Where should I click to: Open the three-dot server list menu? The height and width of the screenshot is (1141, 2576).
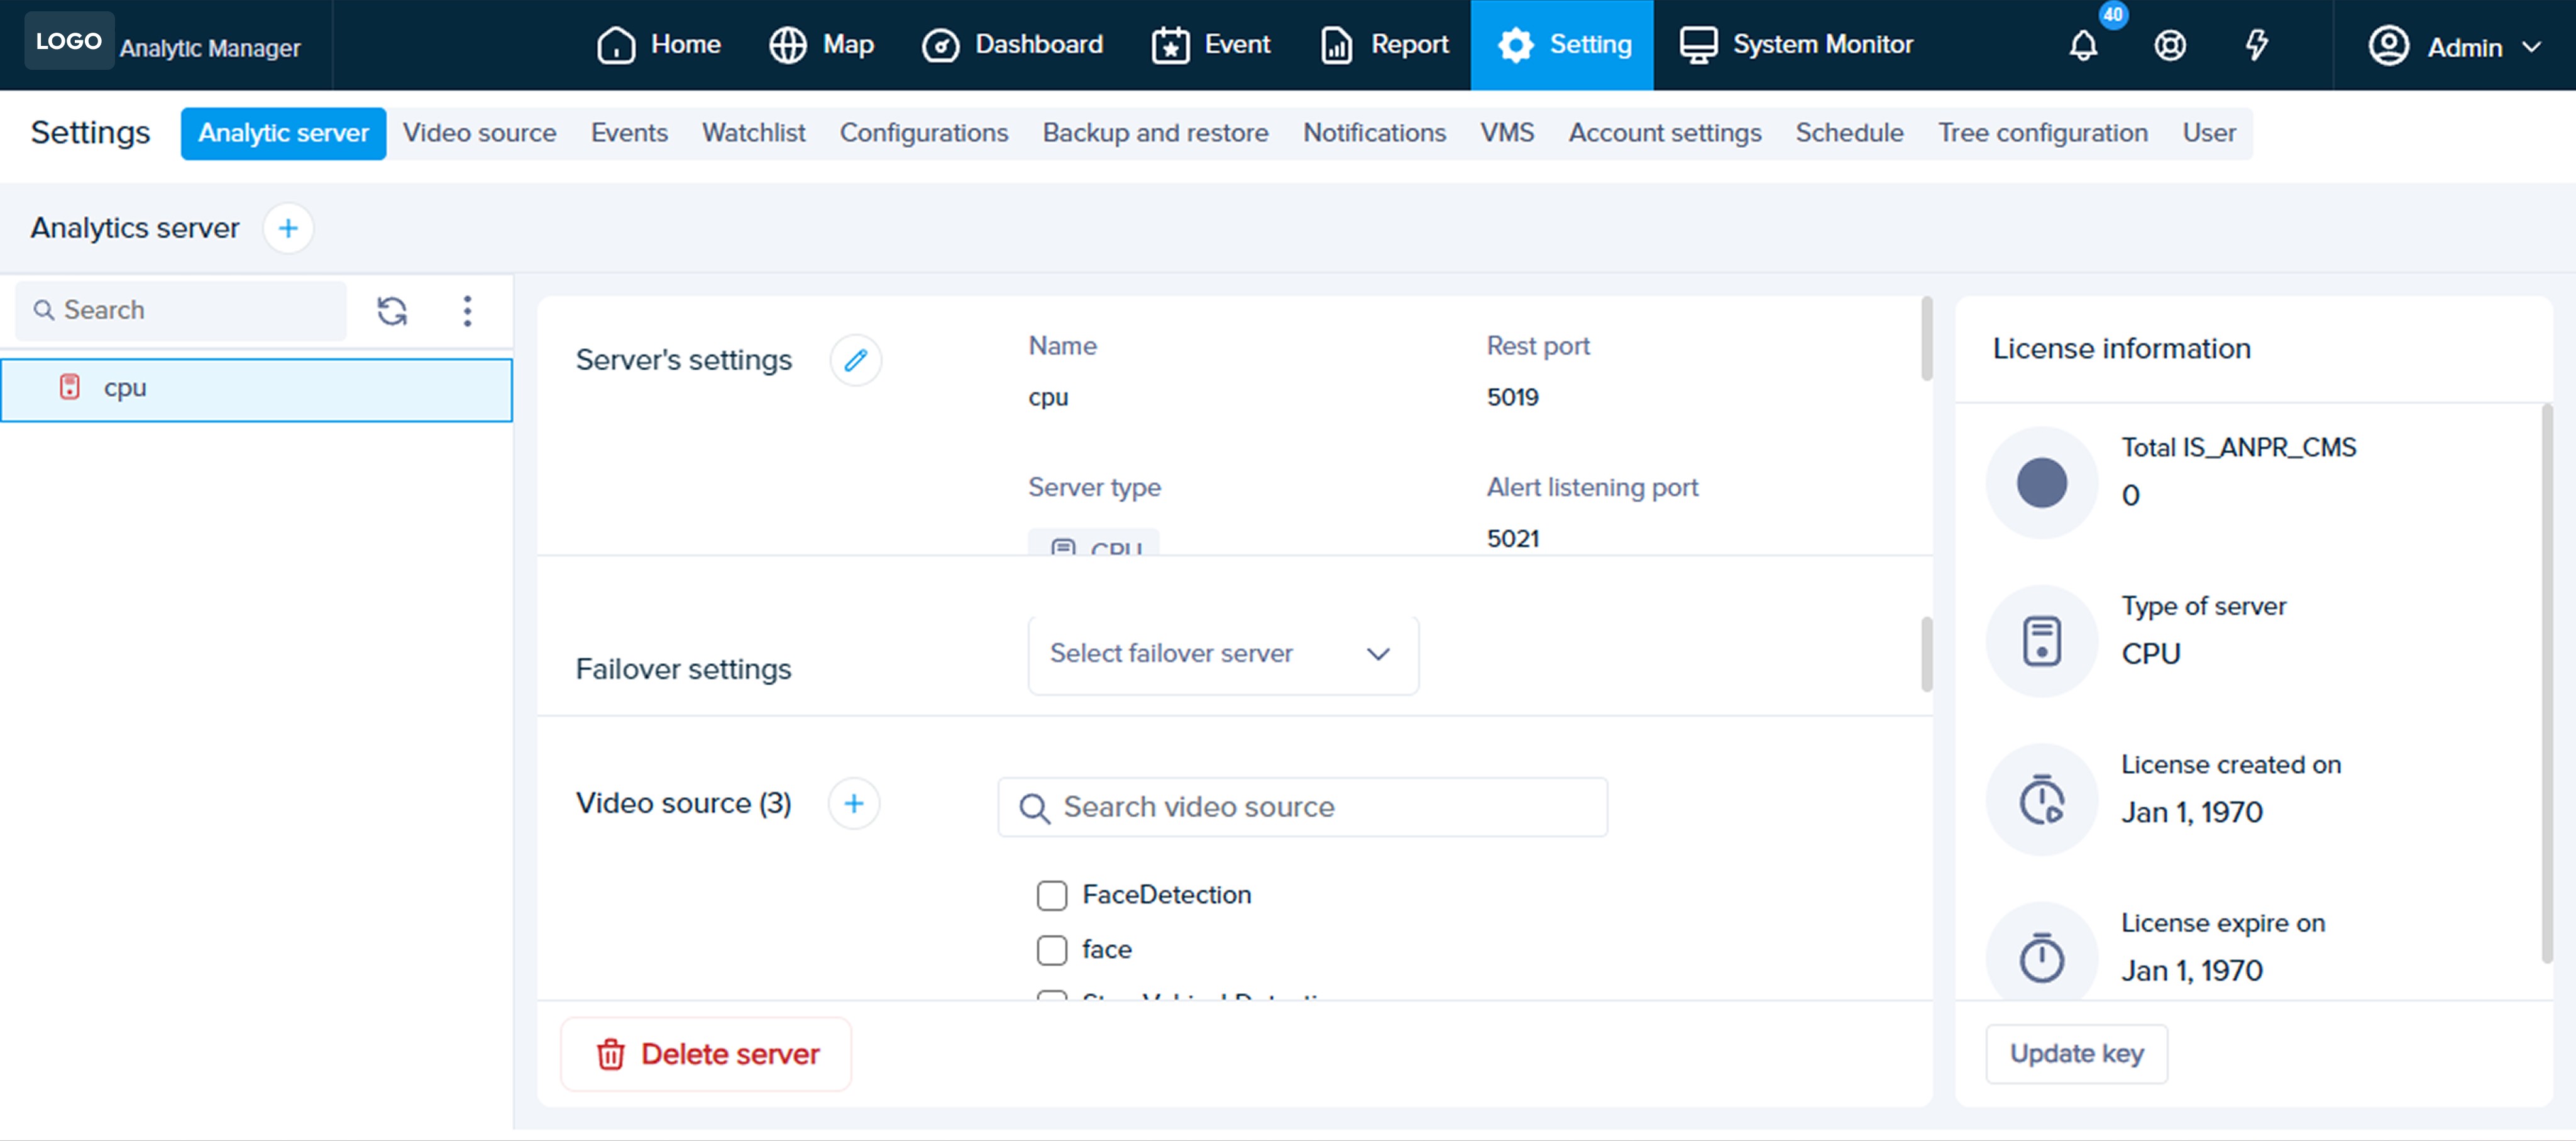tap(467, 311)
